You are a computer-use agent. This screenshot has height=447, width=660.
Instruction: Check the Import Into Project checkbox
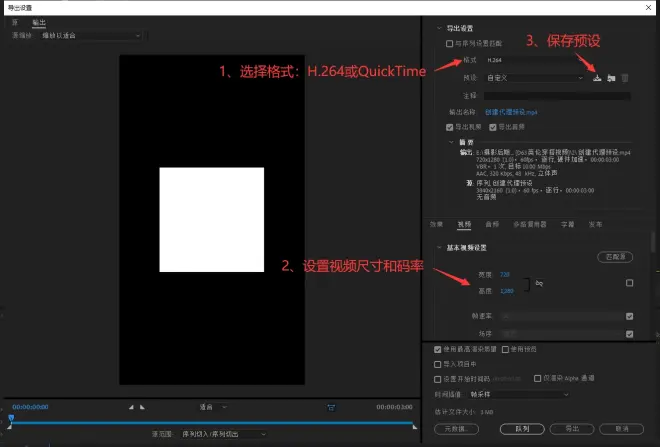(x=438, y=364)
